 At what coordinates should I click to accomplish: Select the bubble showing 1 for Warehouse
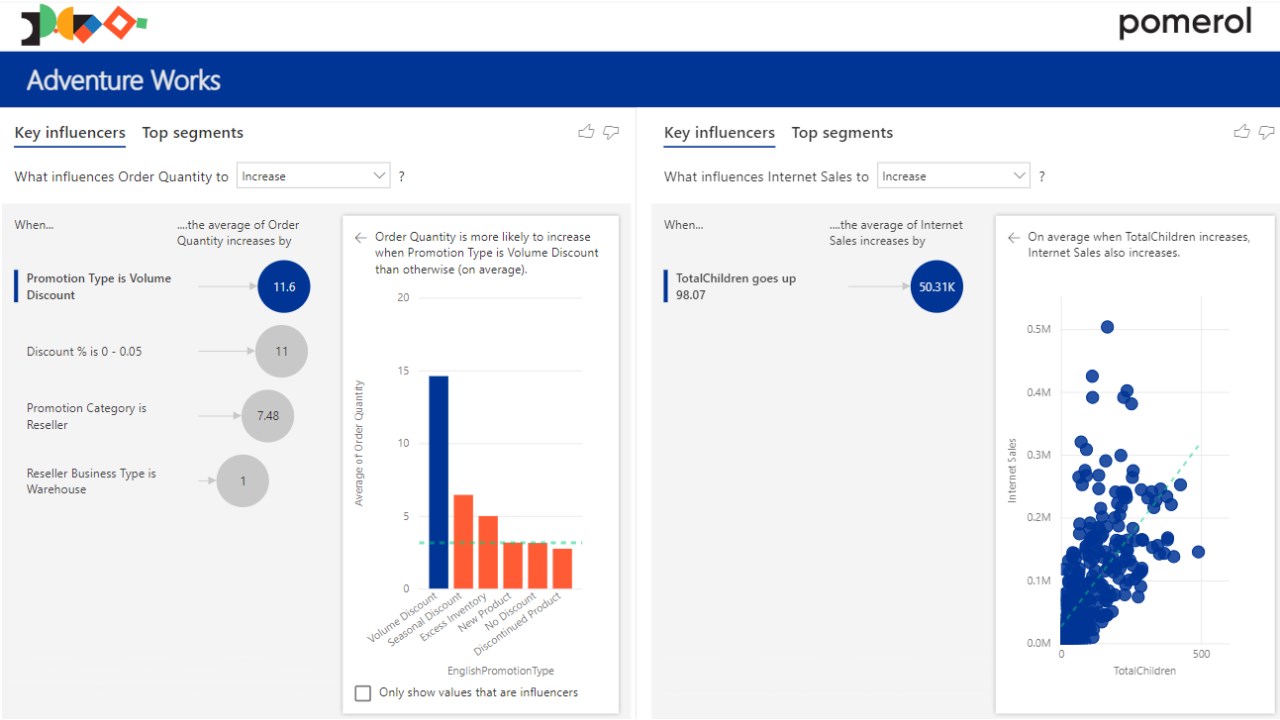[243, 481]
